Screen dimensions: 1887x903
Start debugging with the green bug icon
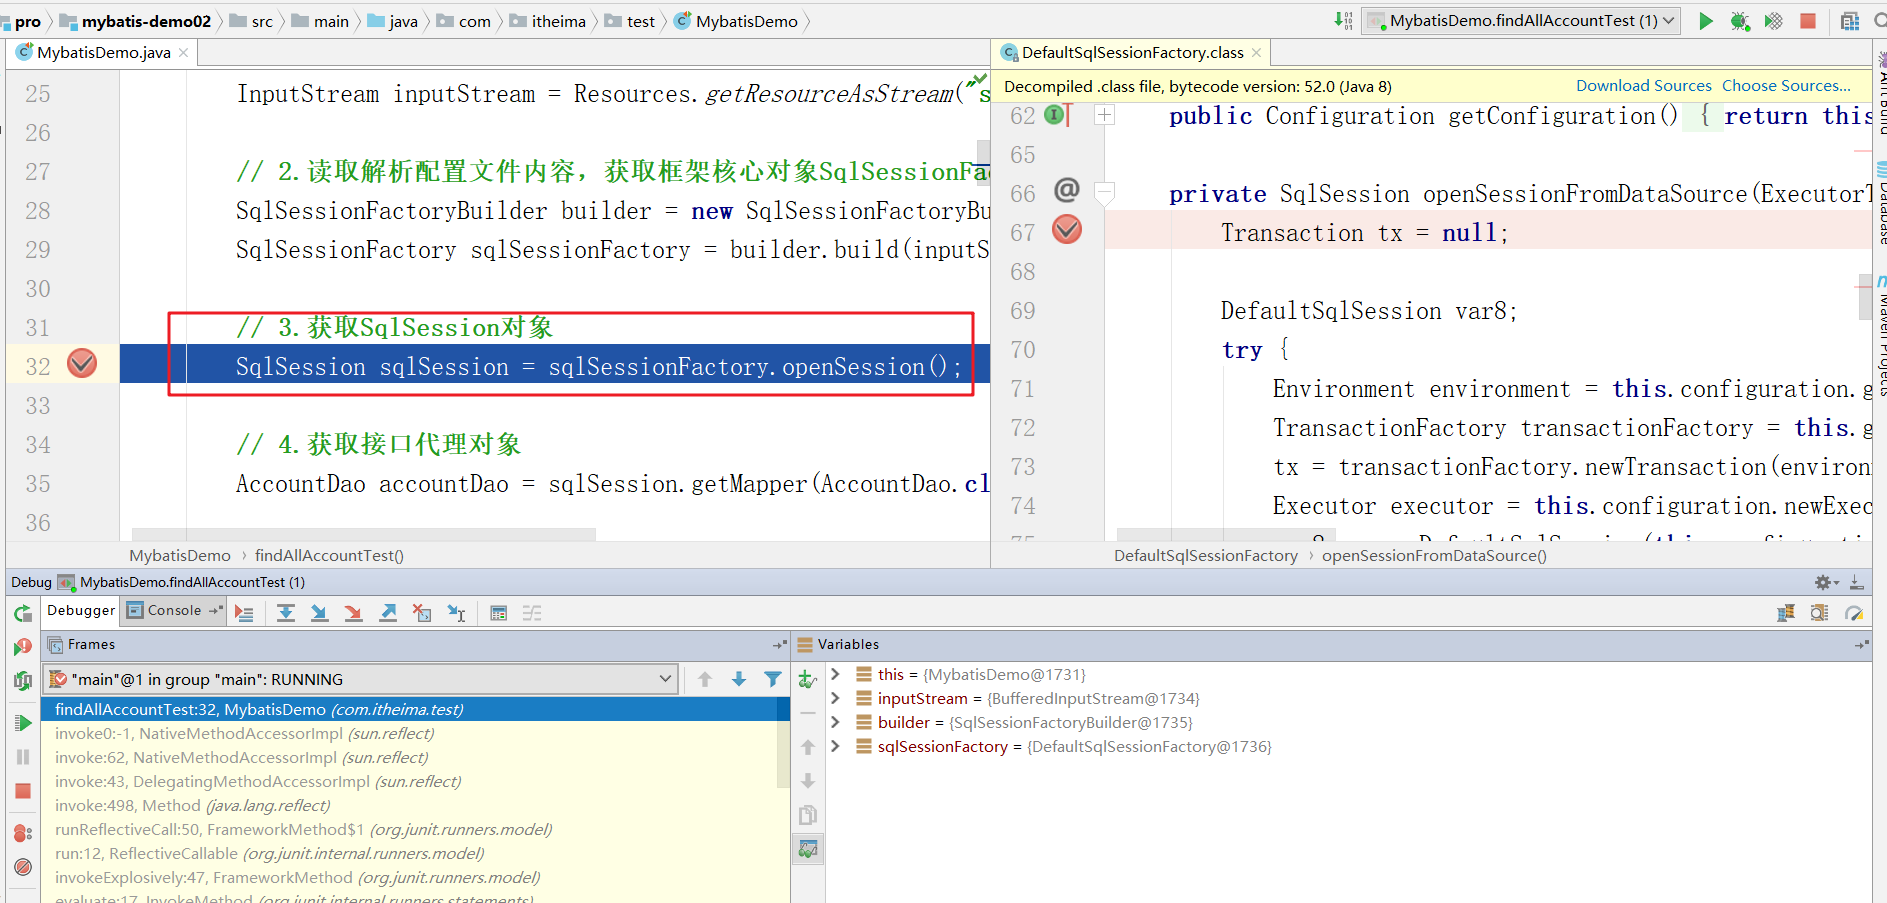1740,21
